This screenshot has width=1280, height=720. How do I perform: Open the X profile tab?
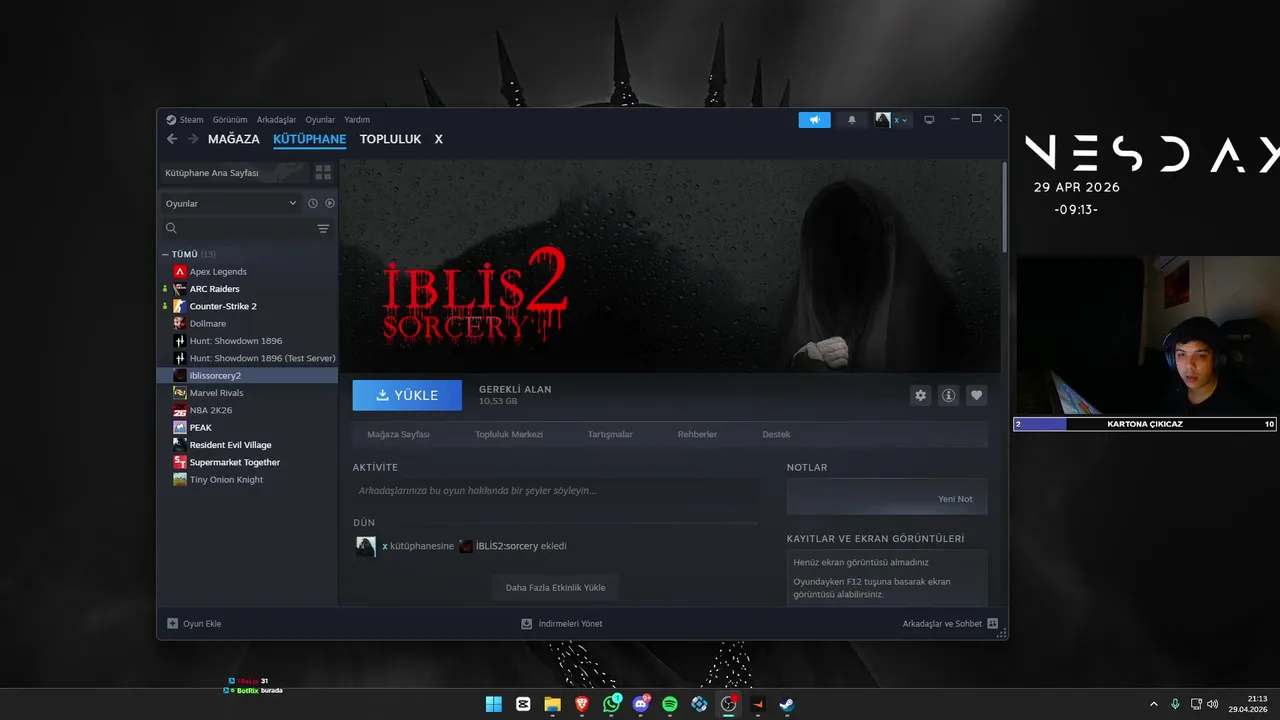point(438,139)
